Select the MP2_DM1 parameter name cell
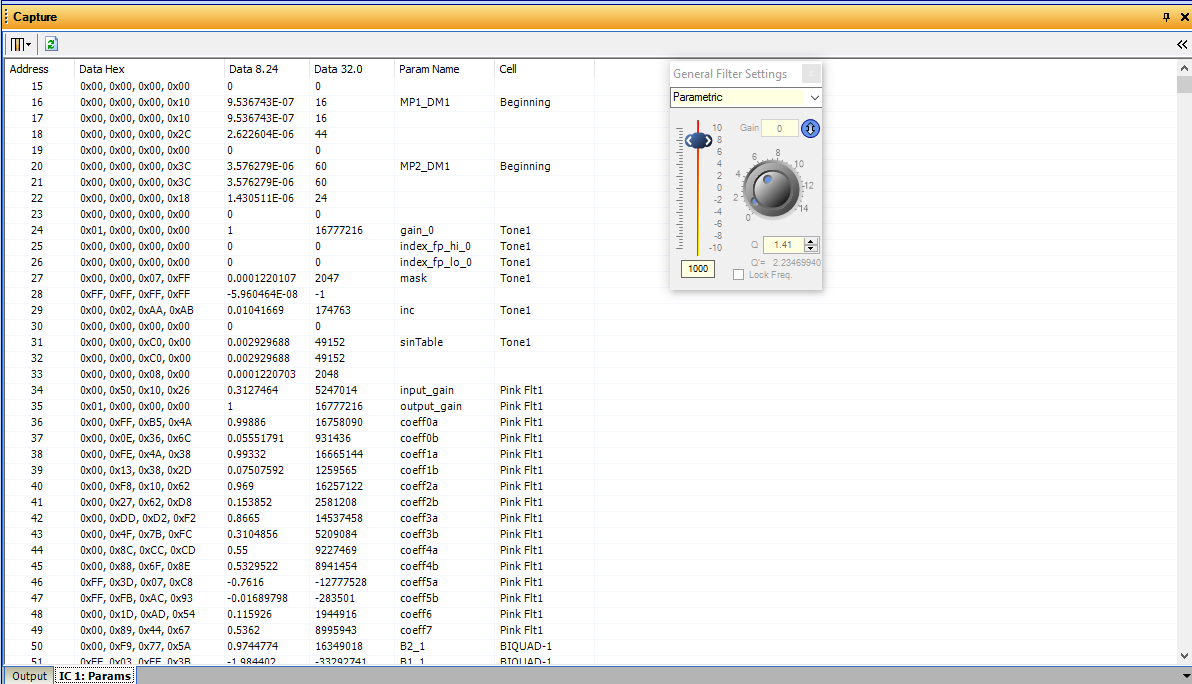Screen dimensions: 1192x684 [x=425, y=166]
